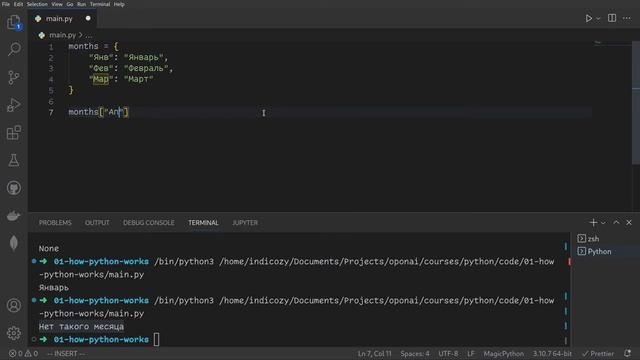This screenshot has width=640, height=360.
Task: Click 'None' output in terminal
Action: [49, 249]
